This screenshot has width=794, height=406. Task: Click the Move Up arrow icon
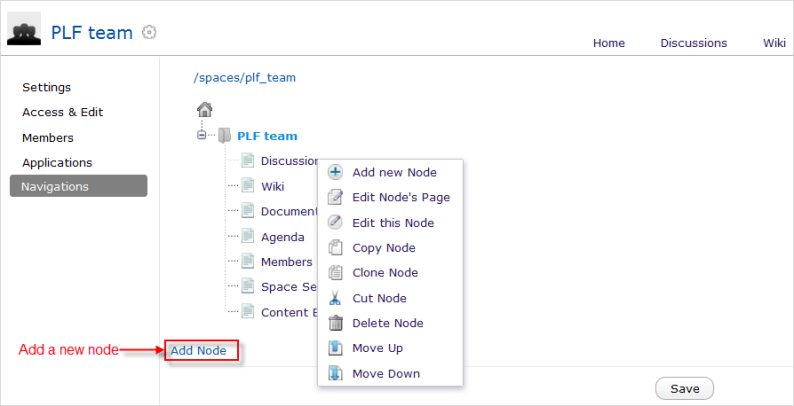pyautogui.click(x=336, y=348)
